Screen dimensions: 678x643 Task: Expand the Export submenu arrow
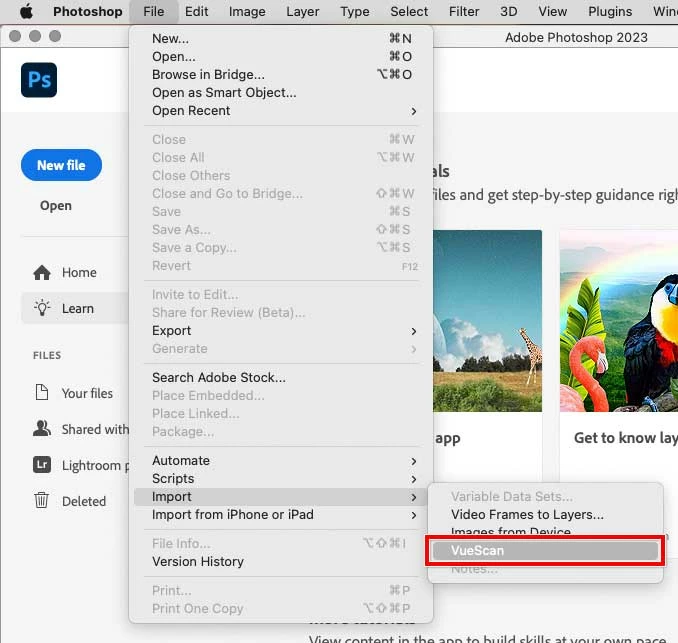414,331
